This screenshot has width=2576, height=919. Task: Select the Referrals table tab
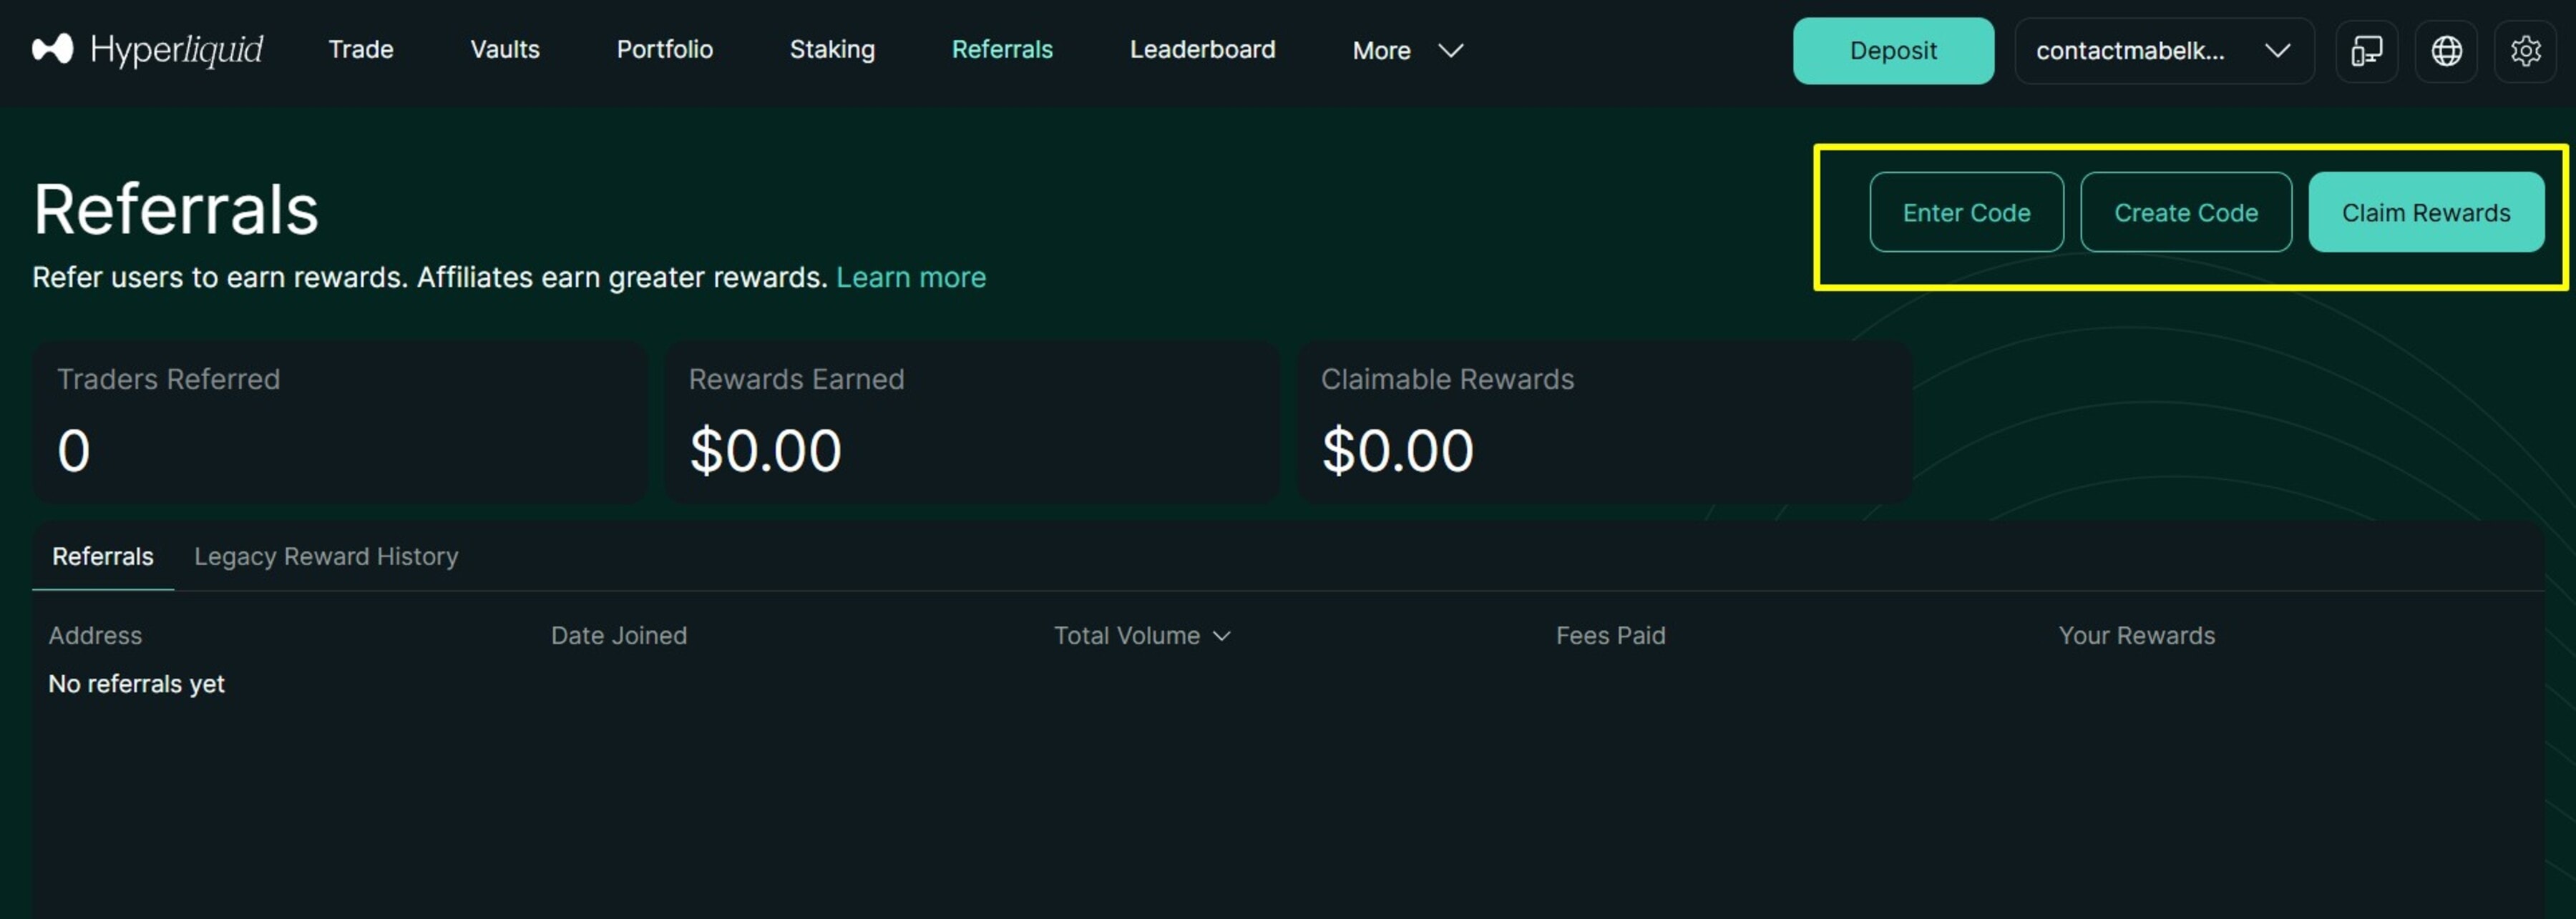(103, 556)
